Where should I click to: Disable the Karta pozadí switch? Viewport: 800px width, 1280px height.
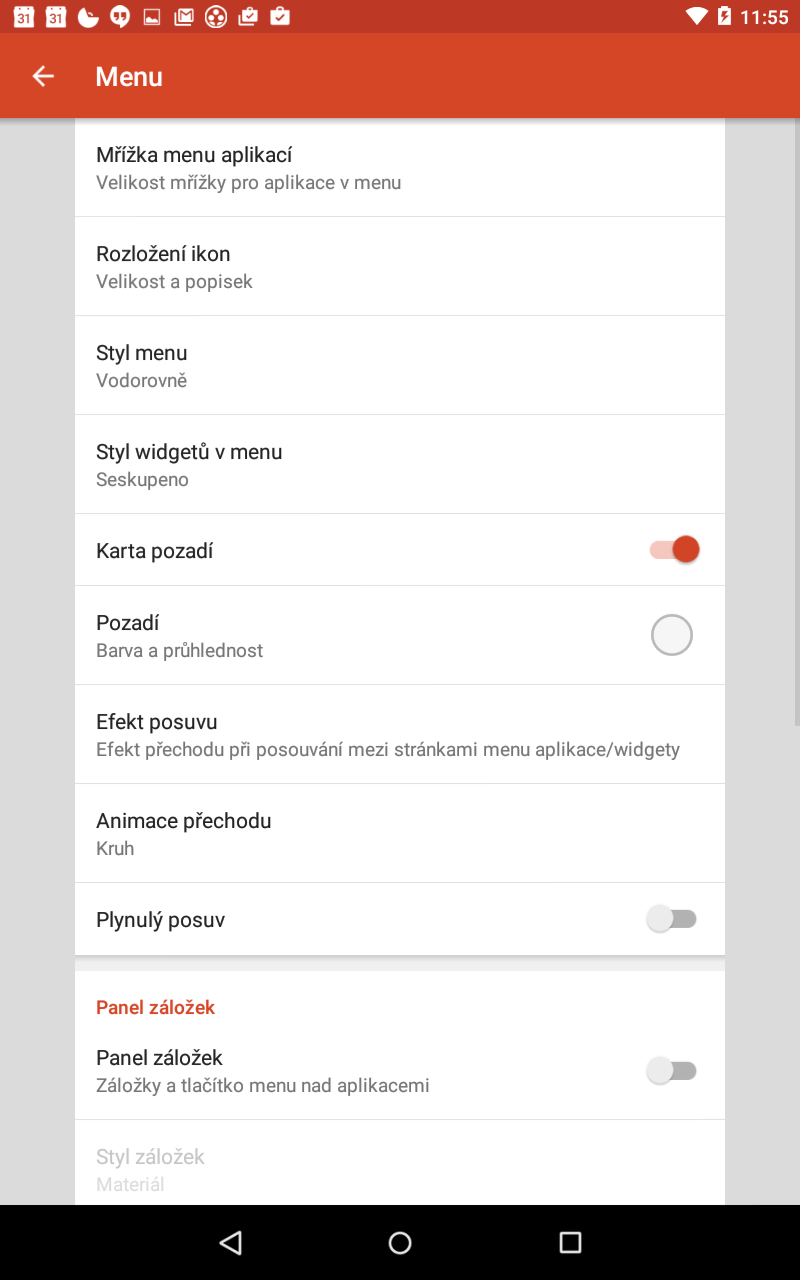tap(673, 549)
